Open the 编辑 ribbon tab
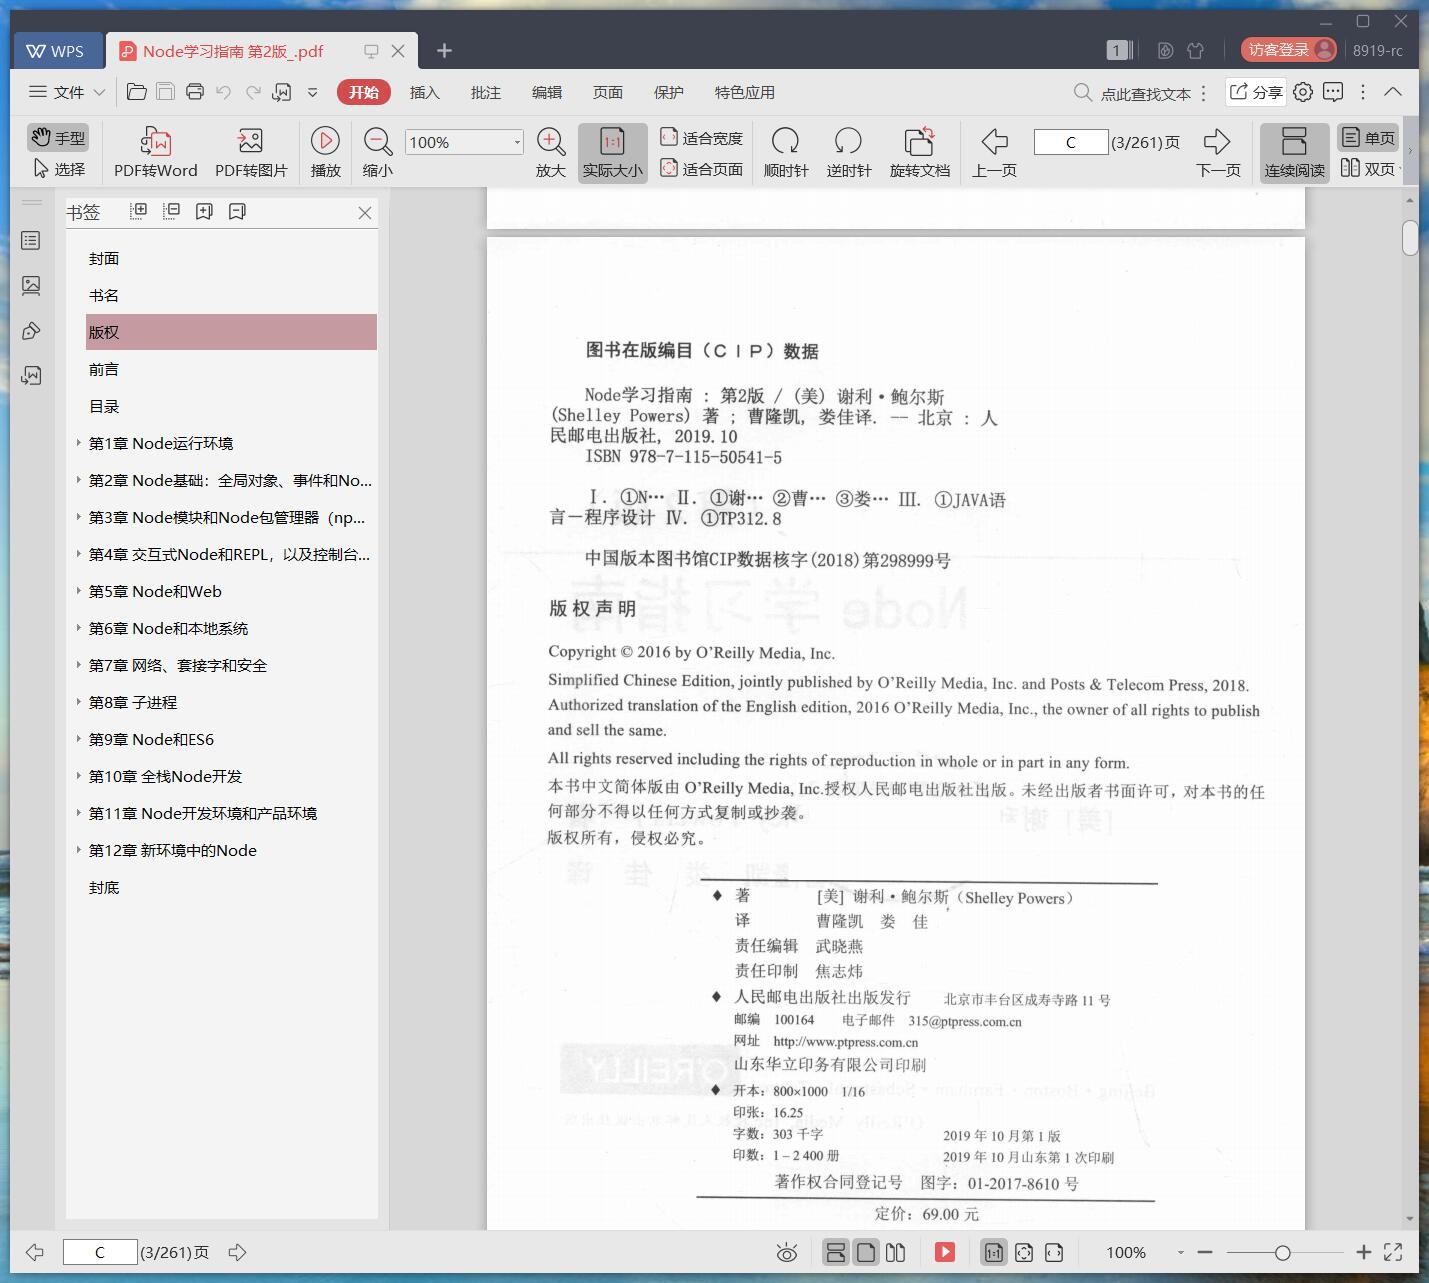The image size is (1429, 1283). point(547,92)
